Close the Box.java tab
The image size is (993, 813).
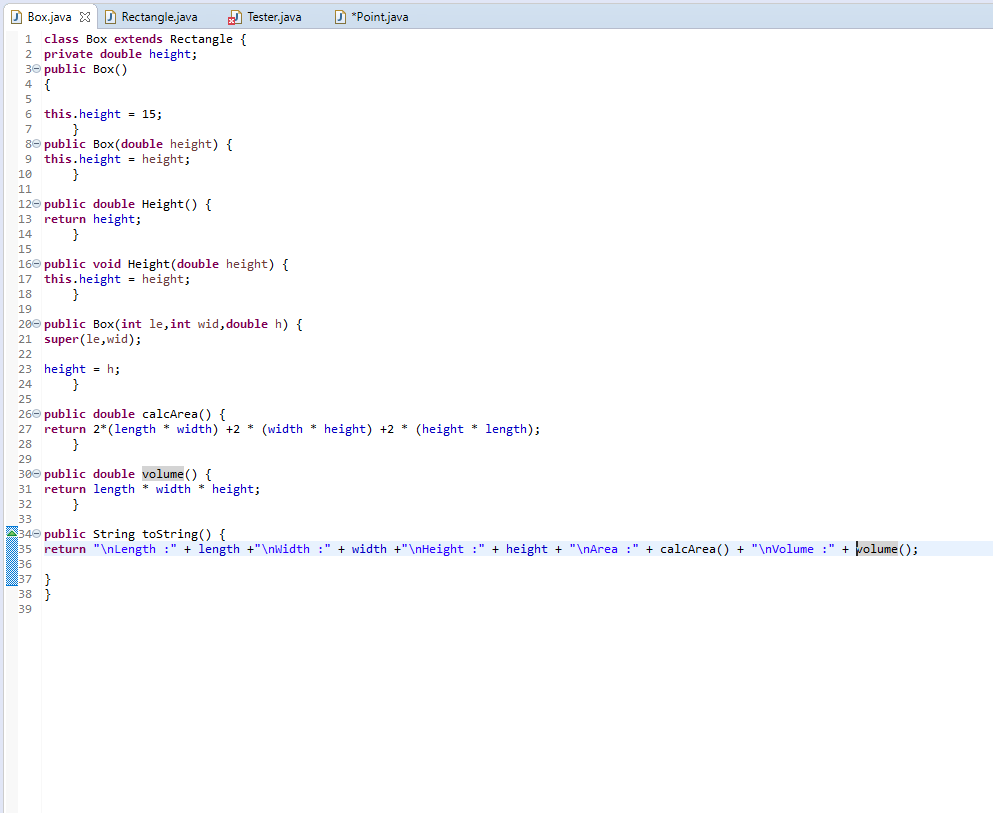tap(85, 17)
